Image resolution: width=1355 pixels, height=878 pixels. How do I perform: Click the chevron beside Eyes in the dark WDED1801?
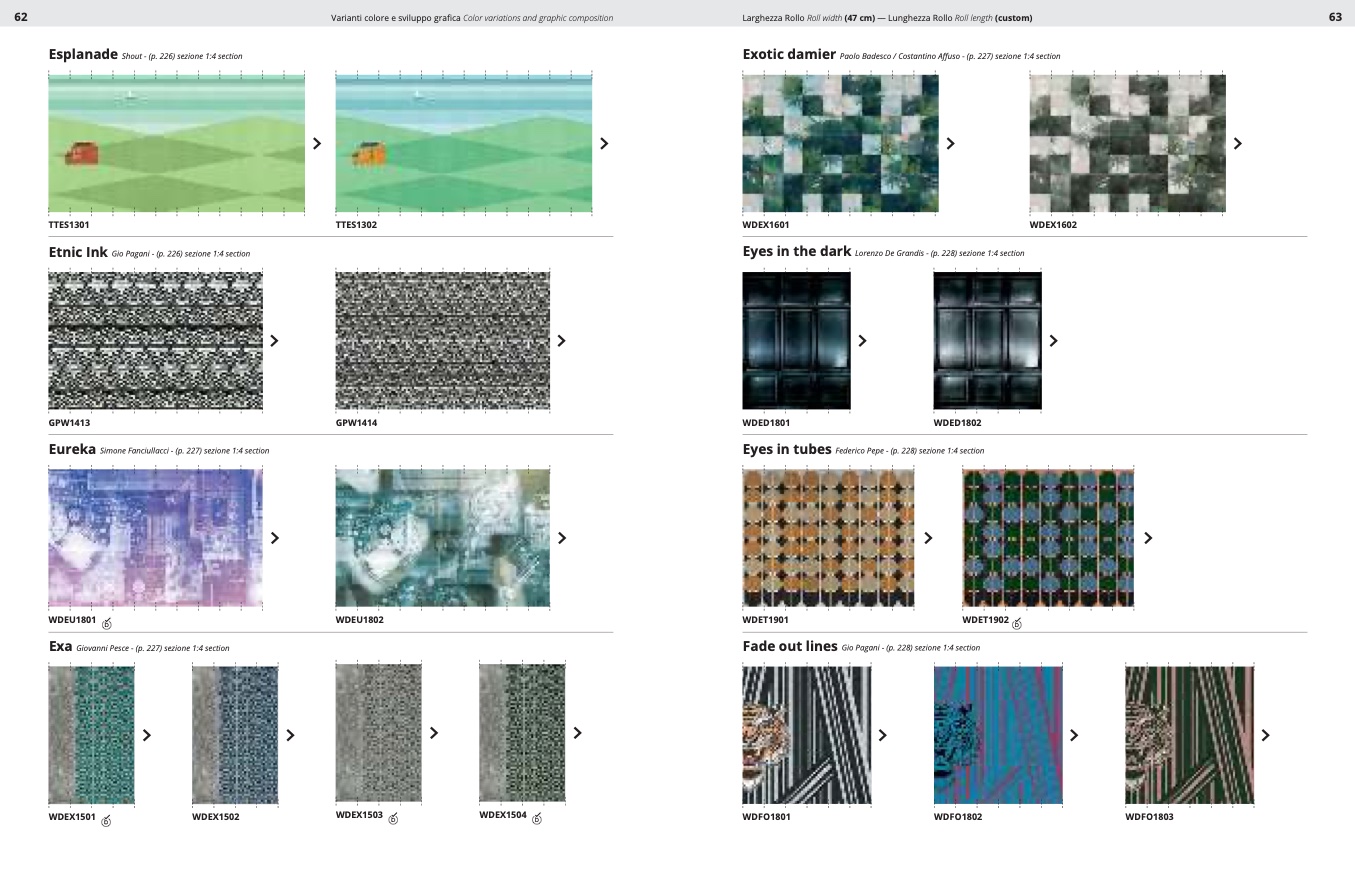point(862,340)
